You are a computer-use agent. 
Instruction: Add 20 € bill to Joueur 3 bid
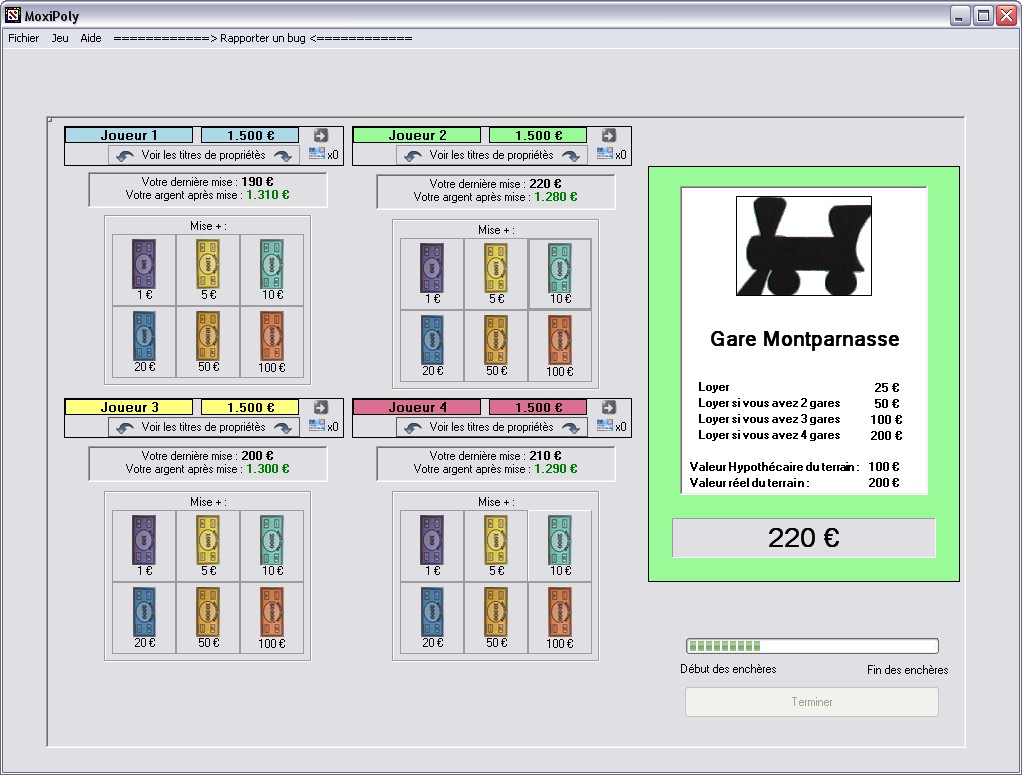pyautogui.click(x=144, y=617)
